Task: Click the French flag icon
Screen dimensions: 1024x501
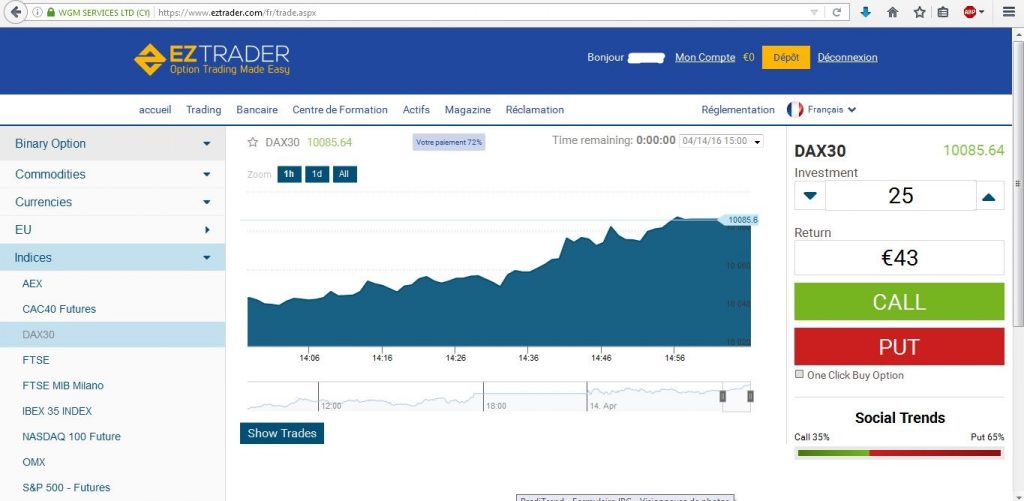Action: pos(795,110)
